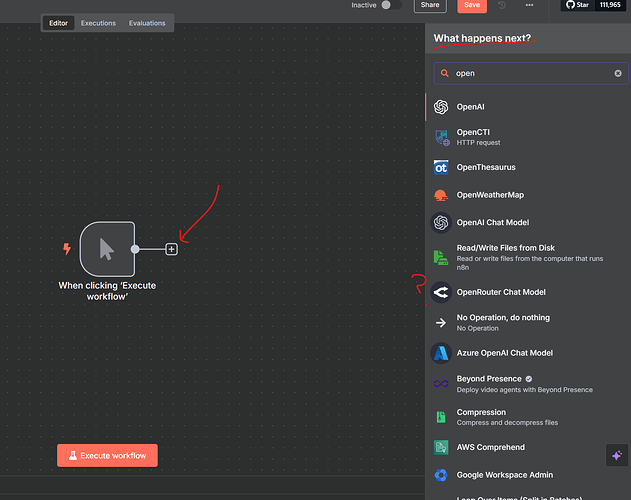
Task: Select 'OpenAI Chat Model' node entry
Action: [x=528, y=223]
